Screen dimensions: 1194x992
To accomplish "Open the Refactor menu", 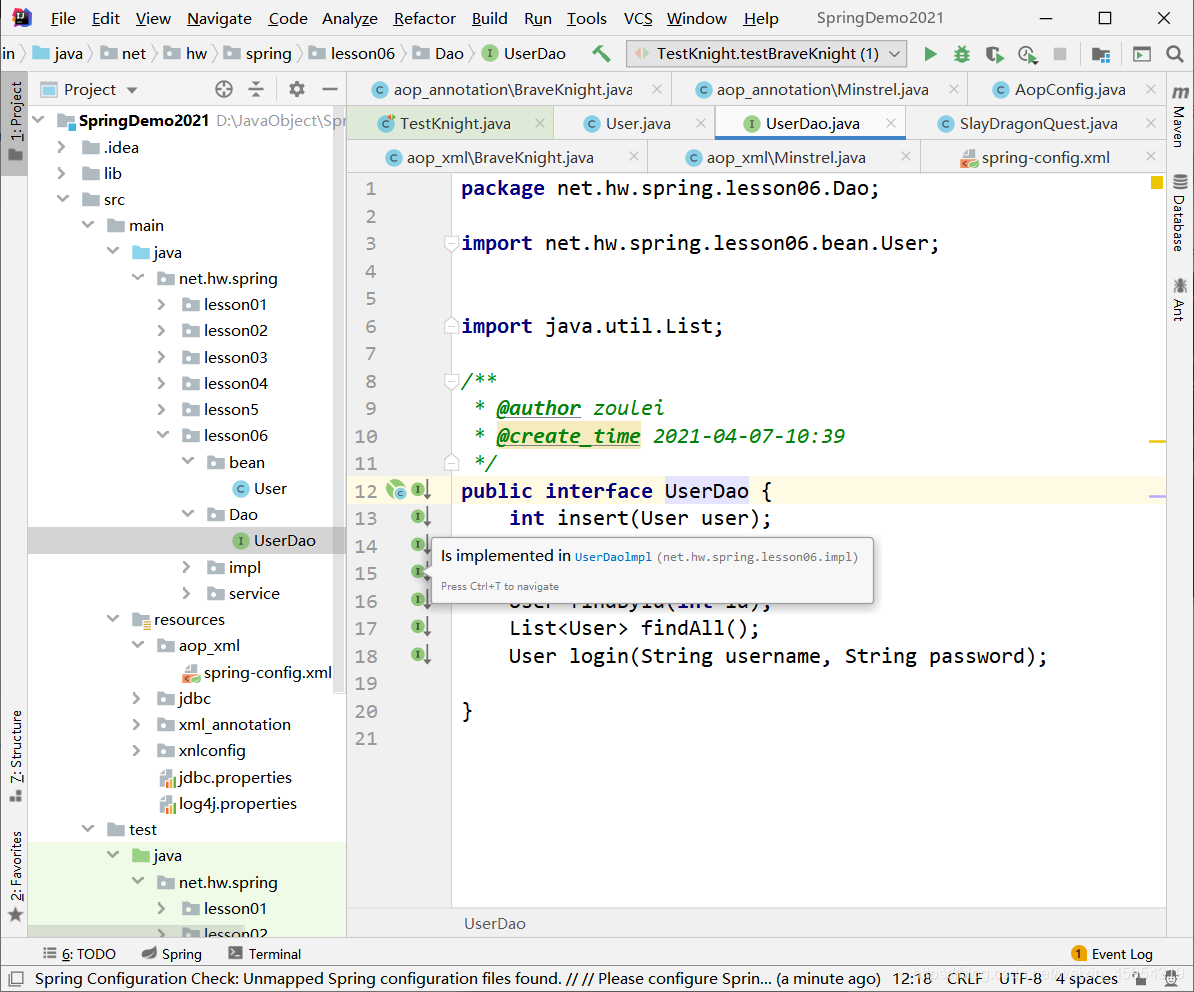I will pyautogui.click(x=424, y=18).
